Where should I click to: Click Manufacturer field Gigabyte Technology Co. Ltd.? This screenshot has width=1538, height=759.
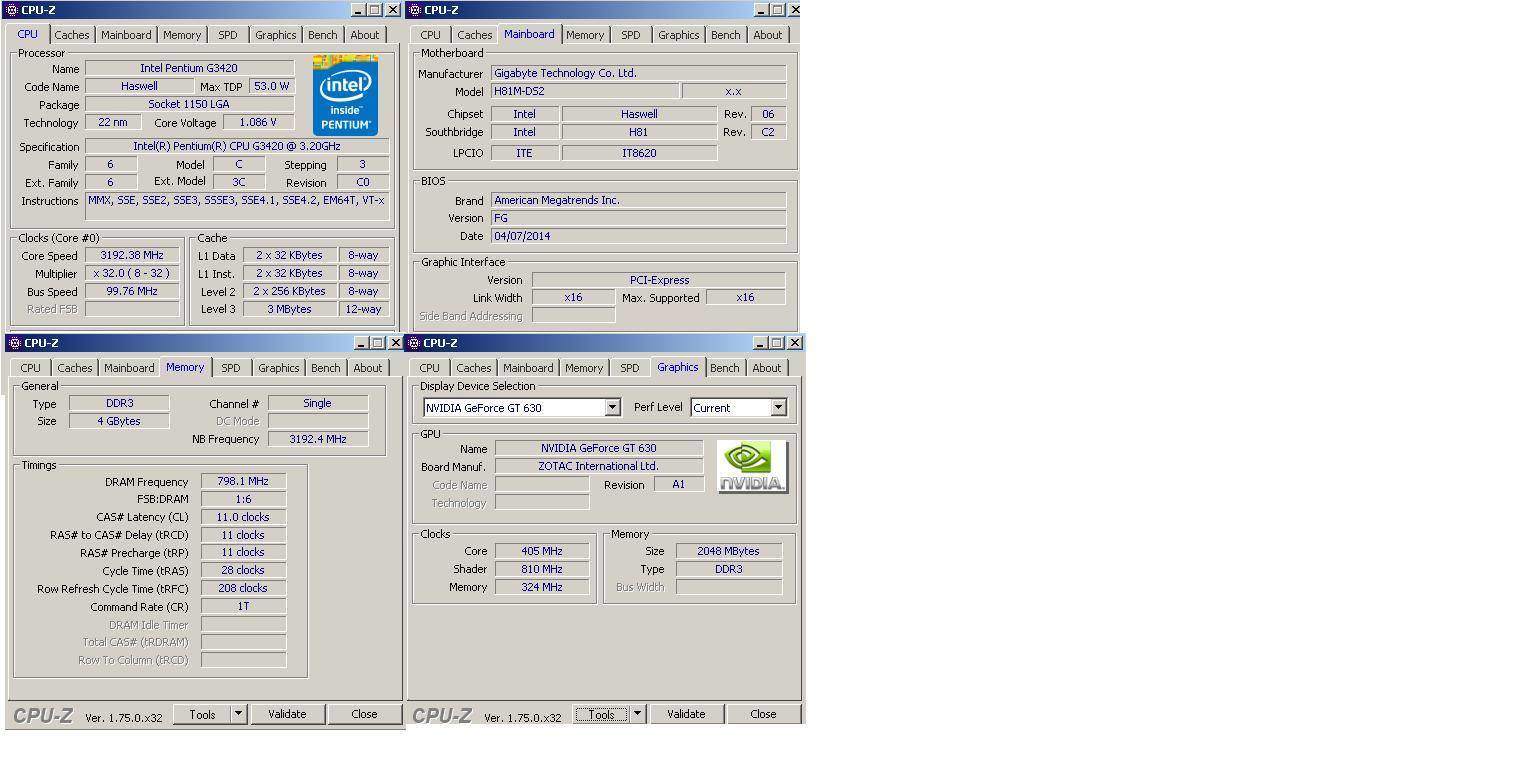pos(638,73)
